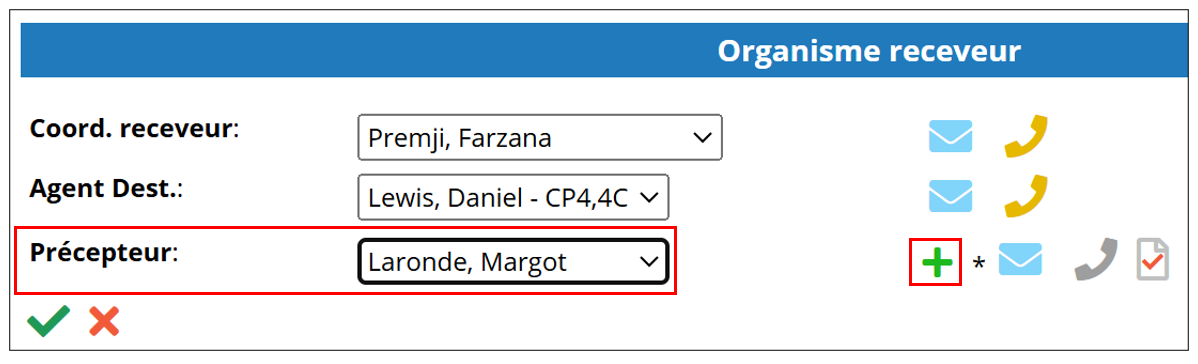Click the Coord. receveur field label
1198x364 pixels.
(x=134, y=128)
